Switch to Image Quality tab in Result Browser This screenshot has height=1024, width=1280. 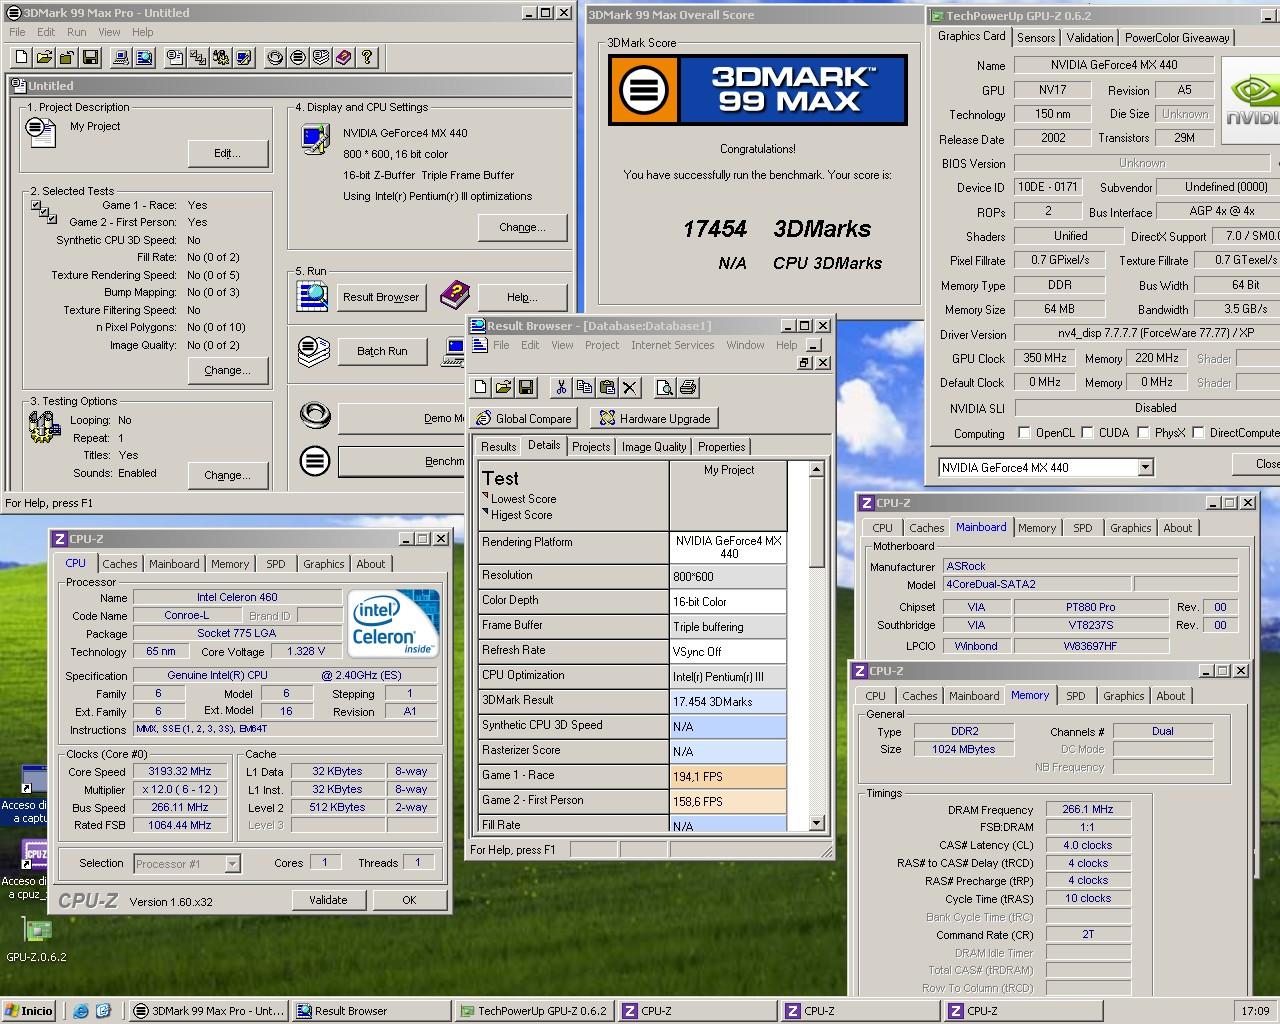pyautogui.click(x=654, y=447)
